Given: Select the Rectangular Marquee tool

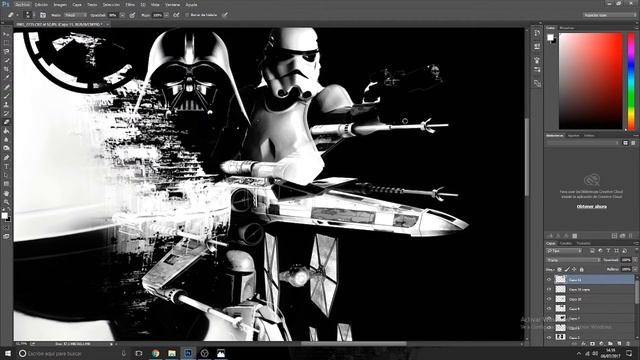Looking at the screenshot, I should (6, 43).
